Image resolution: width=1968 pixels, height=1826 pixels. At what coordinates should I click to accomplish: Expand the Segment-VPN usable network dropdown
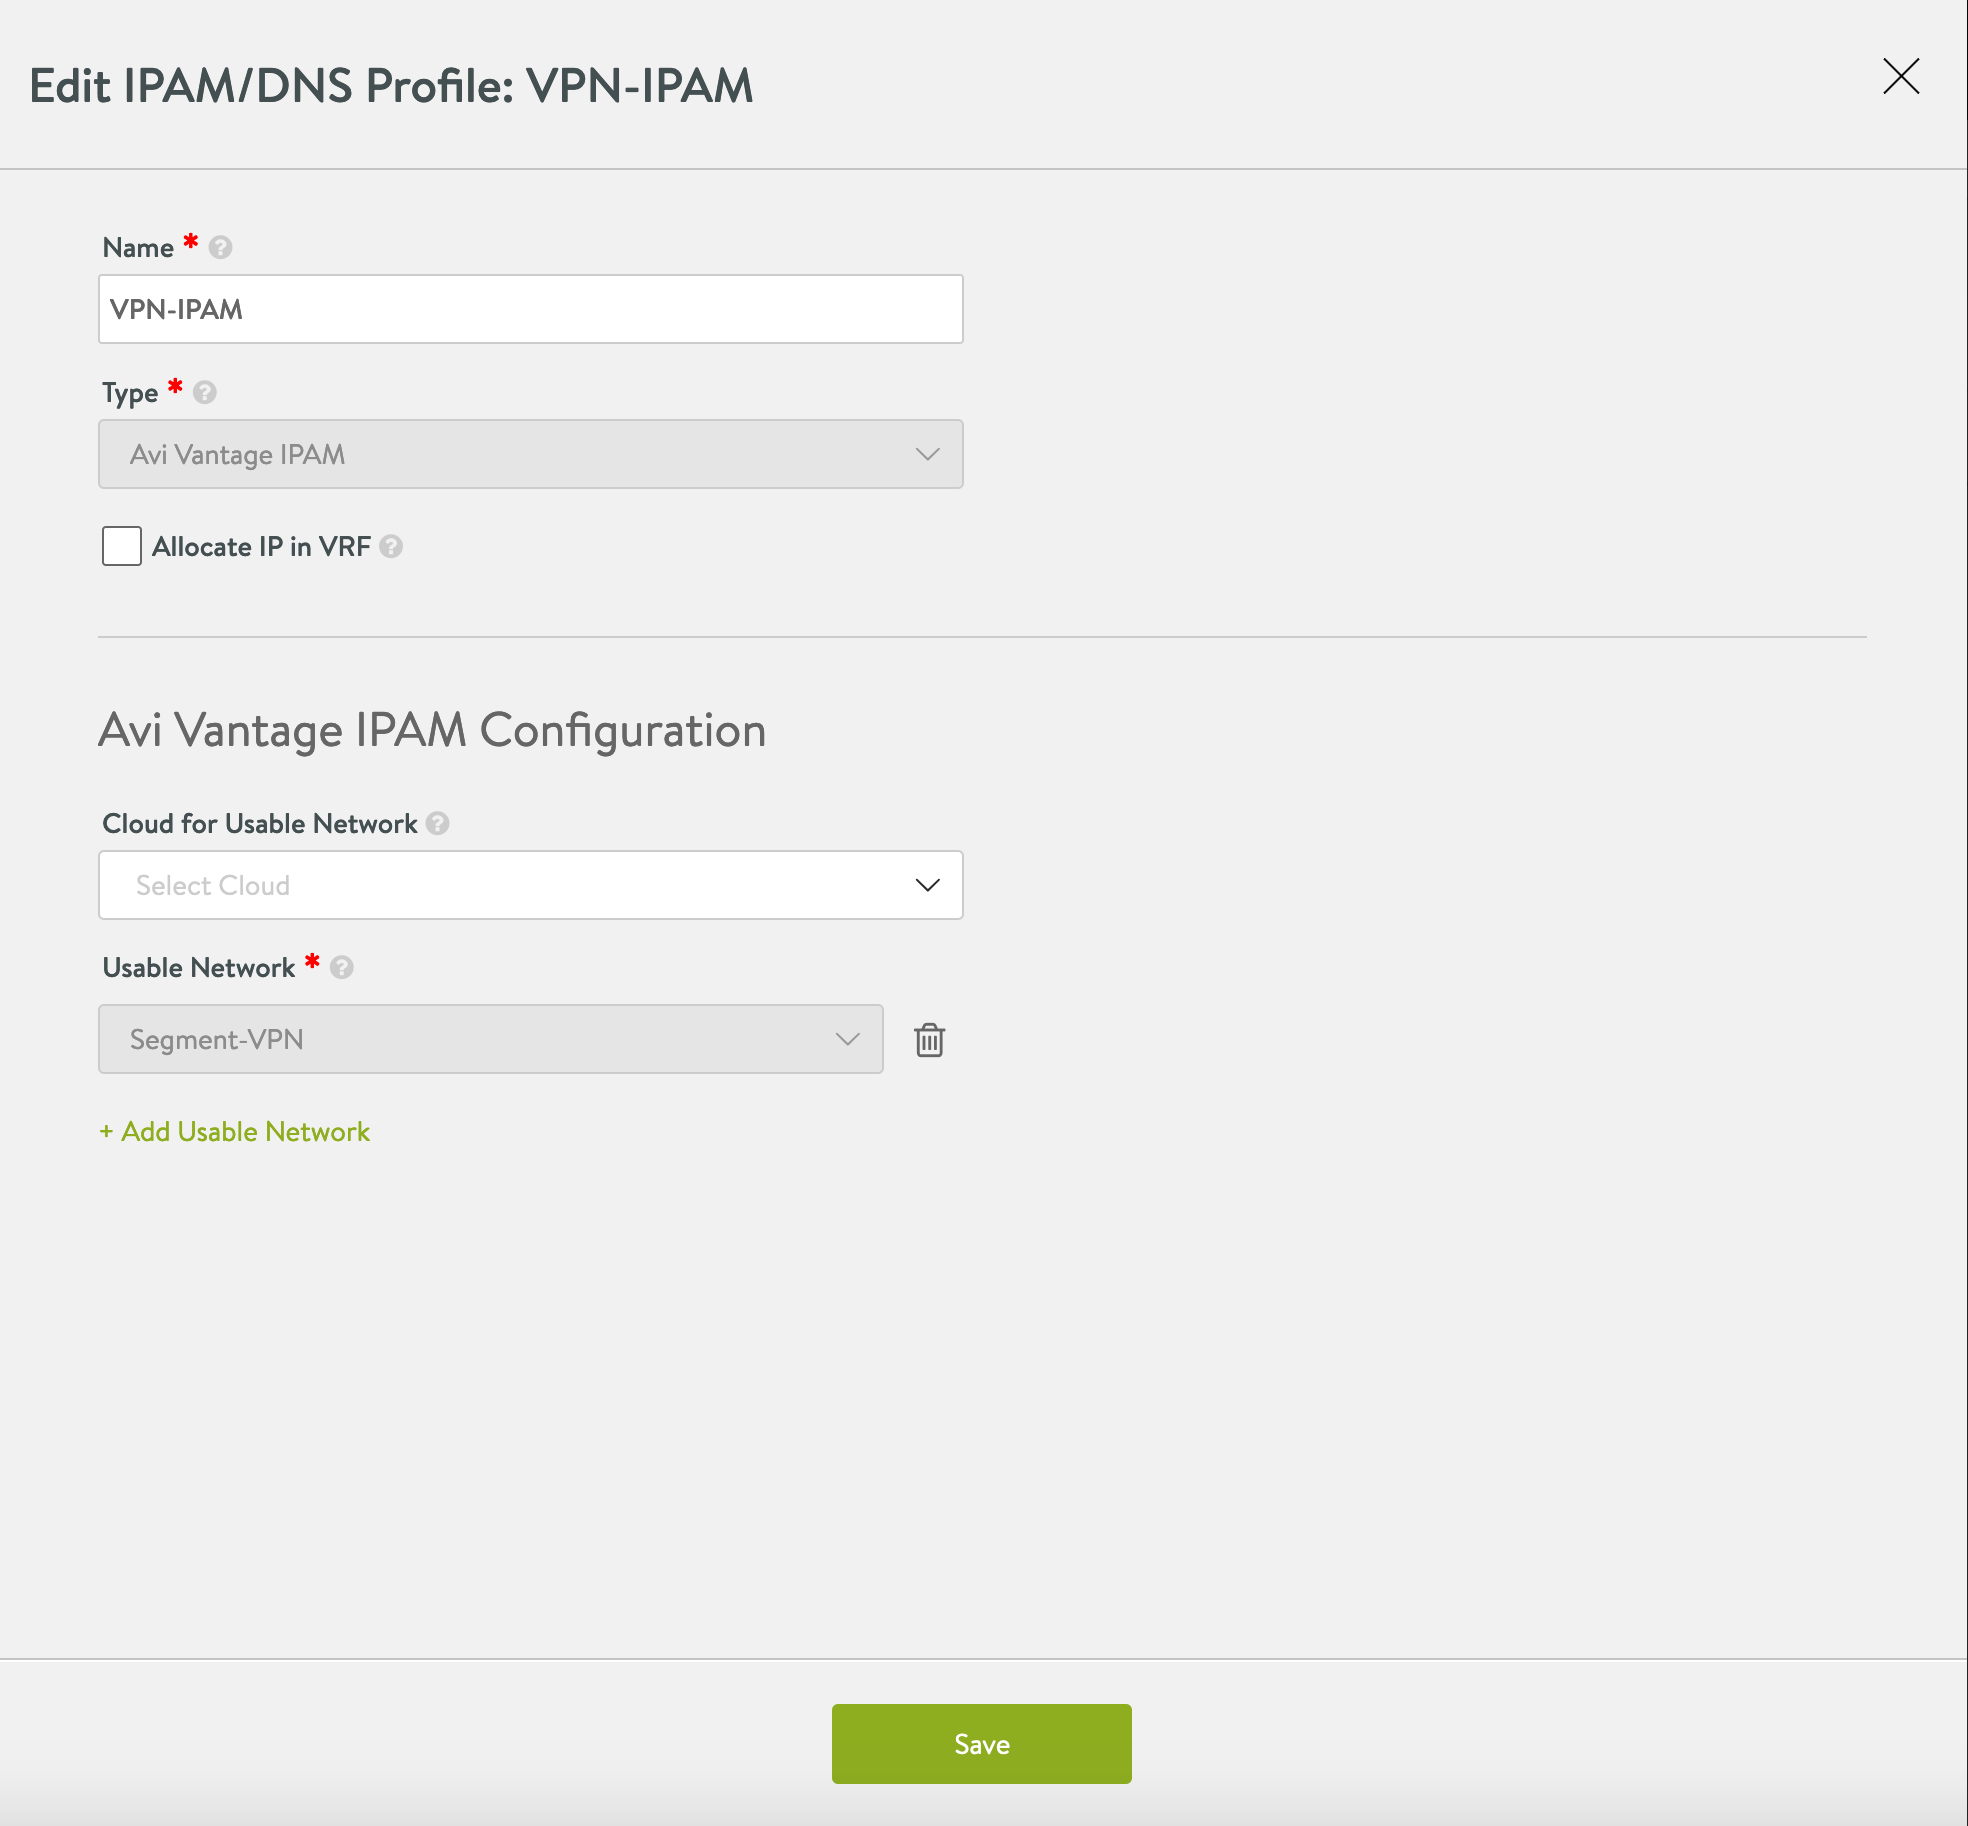click(x=848, y=1038)
